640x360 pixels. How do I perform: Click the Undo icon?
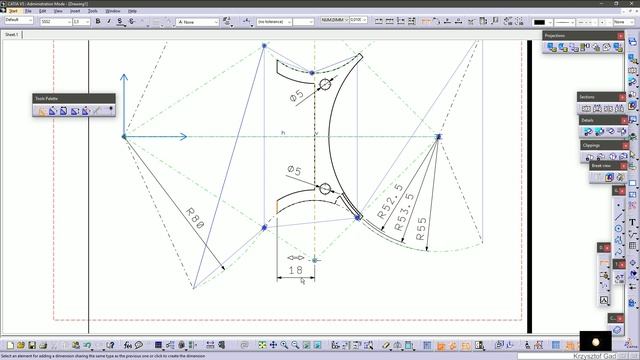[87, 345]
